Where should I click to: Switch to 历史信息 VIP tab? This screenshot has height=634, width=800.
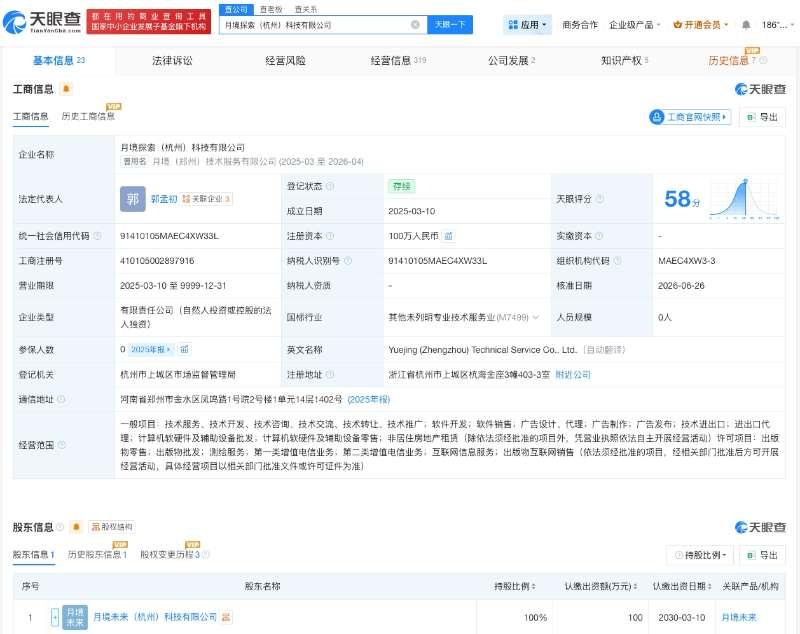732,60
